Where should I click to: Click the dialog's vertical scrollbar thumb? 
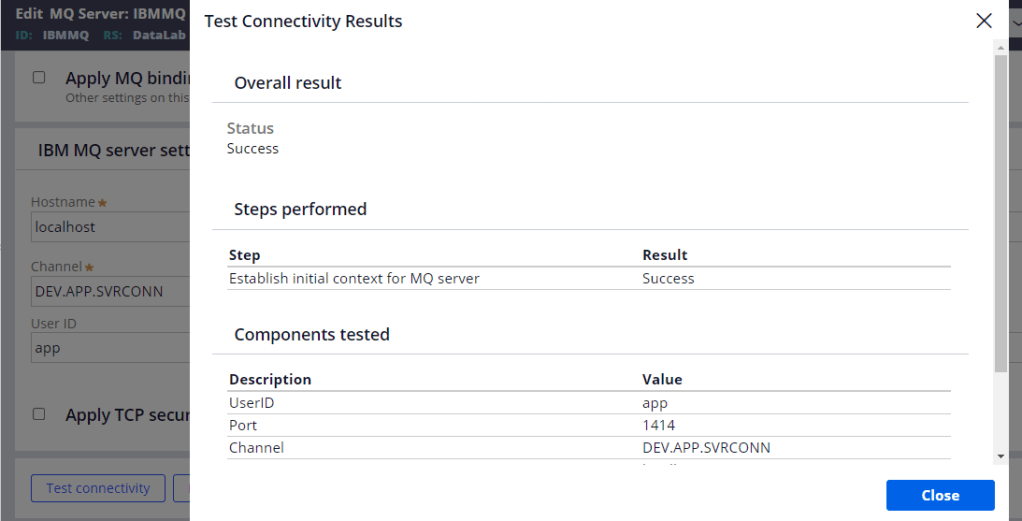pos(1000,210)
